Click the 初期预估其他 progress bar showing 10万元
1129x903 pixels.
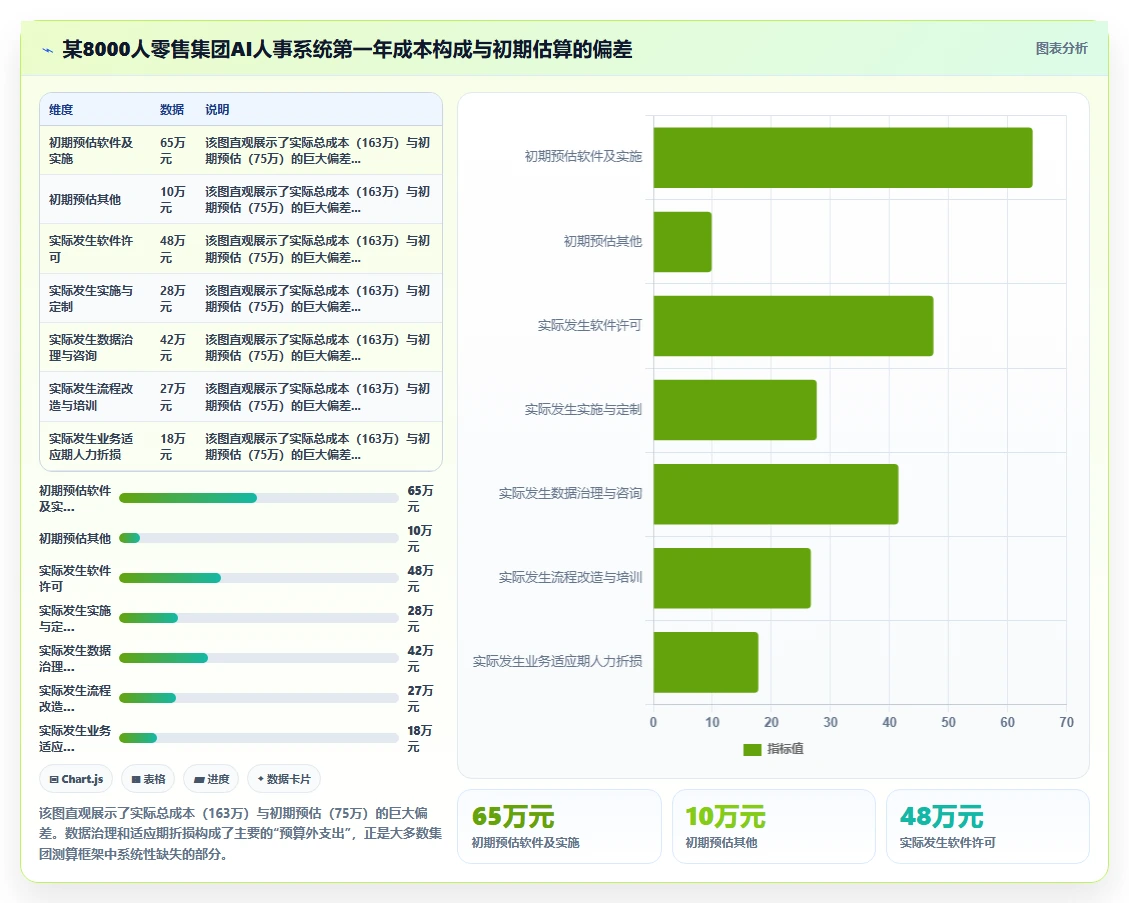coord(258,538)
